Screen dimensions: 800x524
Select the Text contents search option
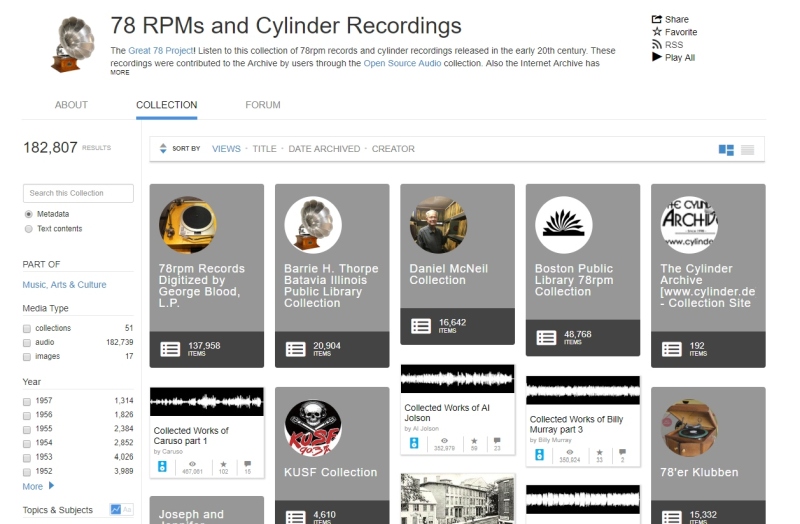click(29, 229)
